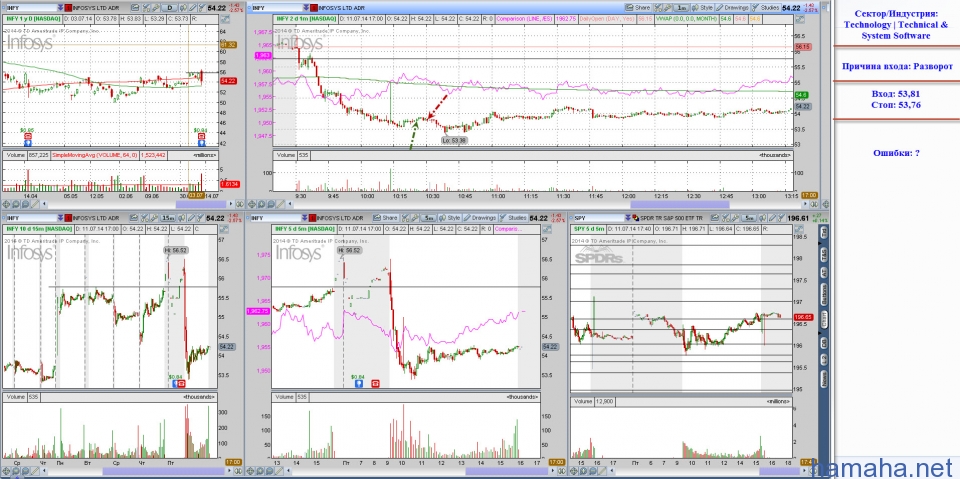Screen dimensions: 960x479
Task: Click the Share button in the 5m INFY chart
Action: pos(386,217)
